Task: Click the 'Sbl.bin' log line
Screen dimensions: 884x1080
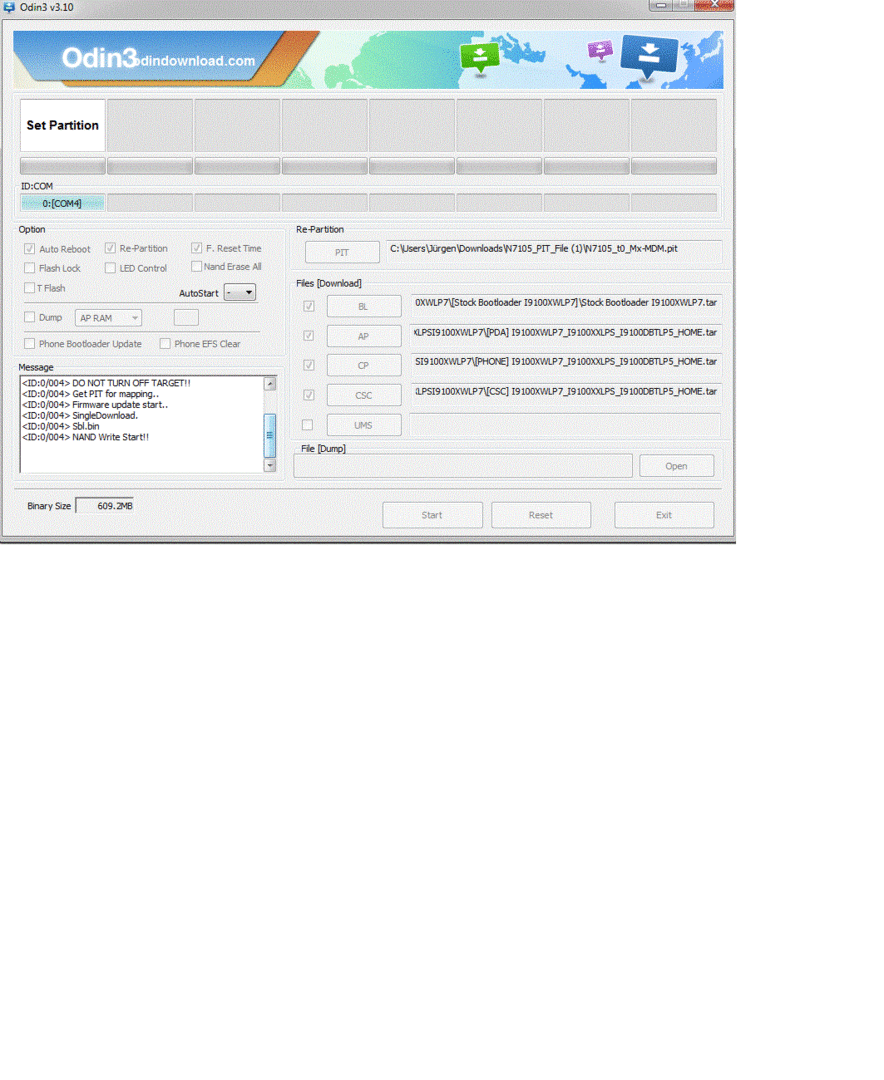Action: (61, 426)
